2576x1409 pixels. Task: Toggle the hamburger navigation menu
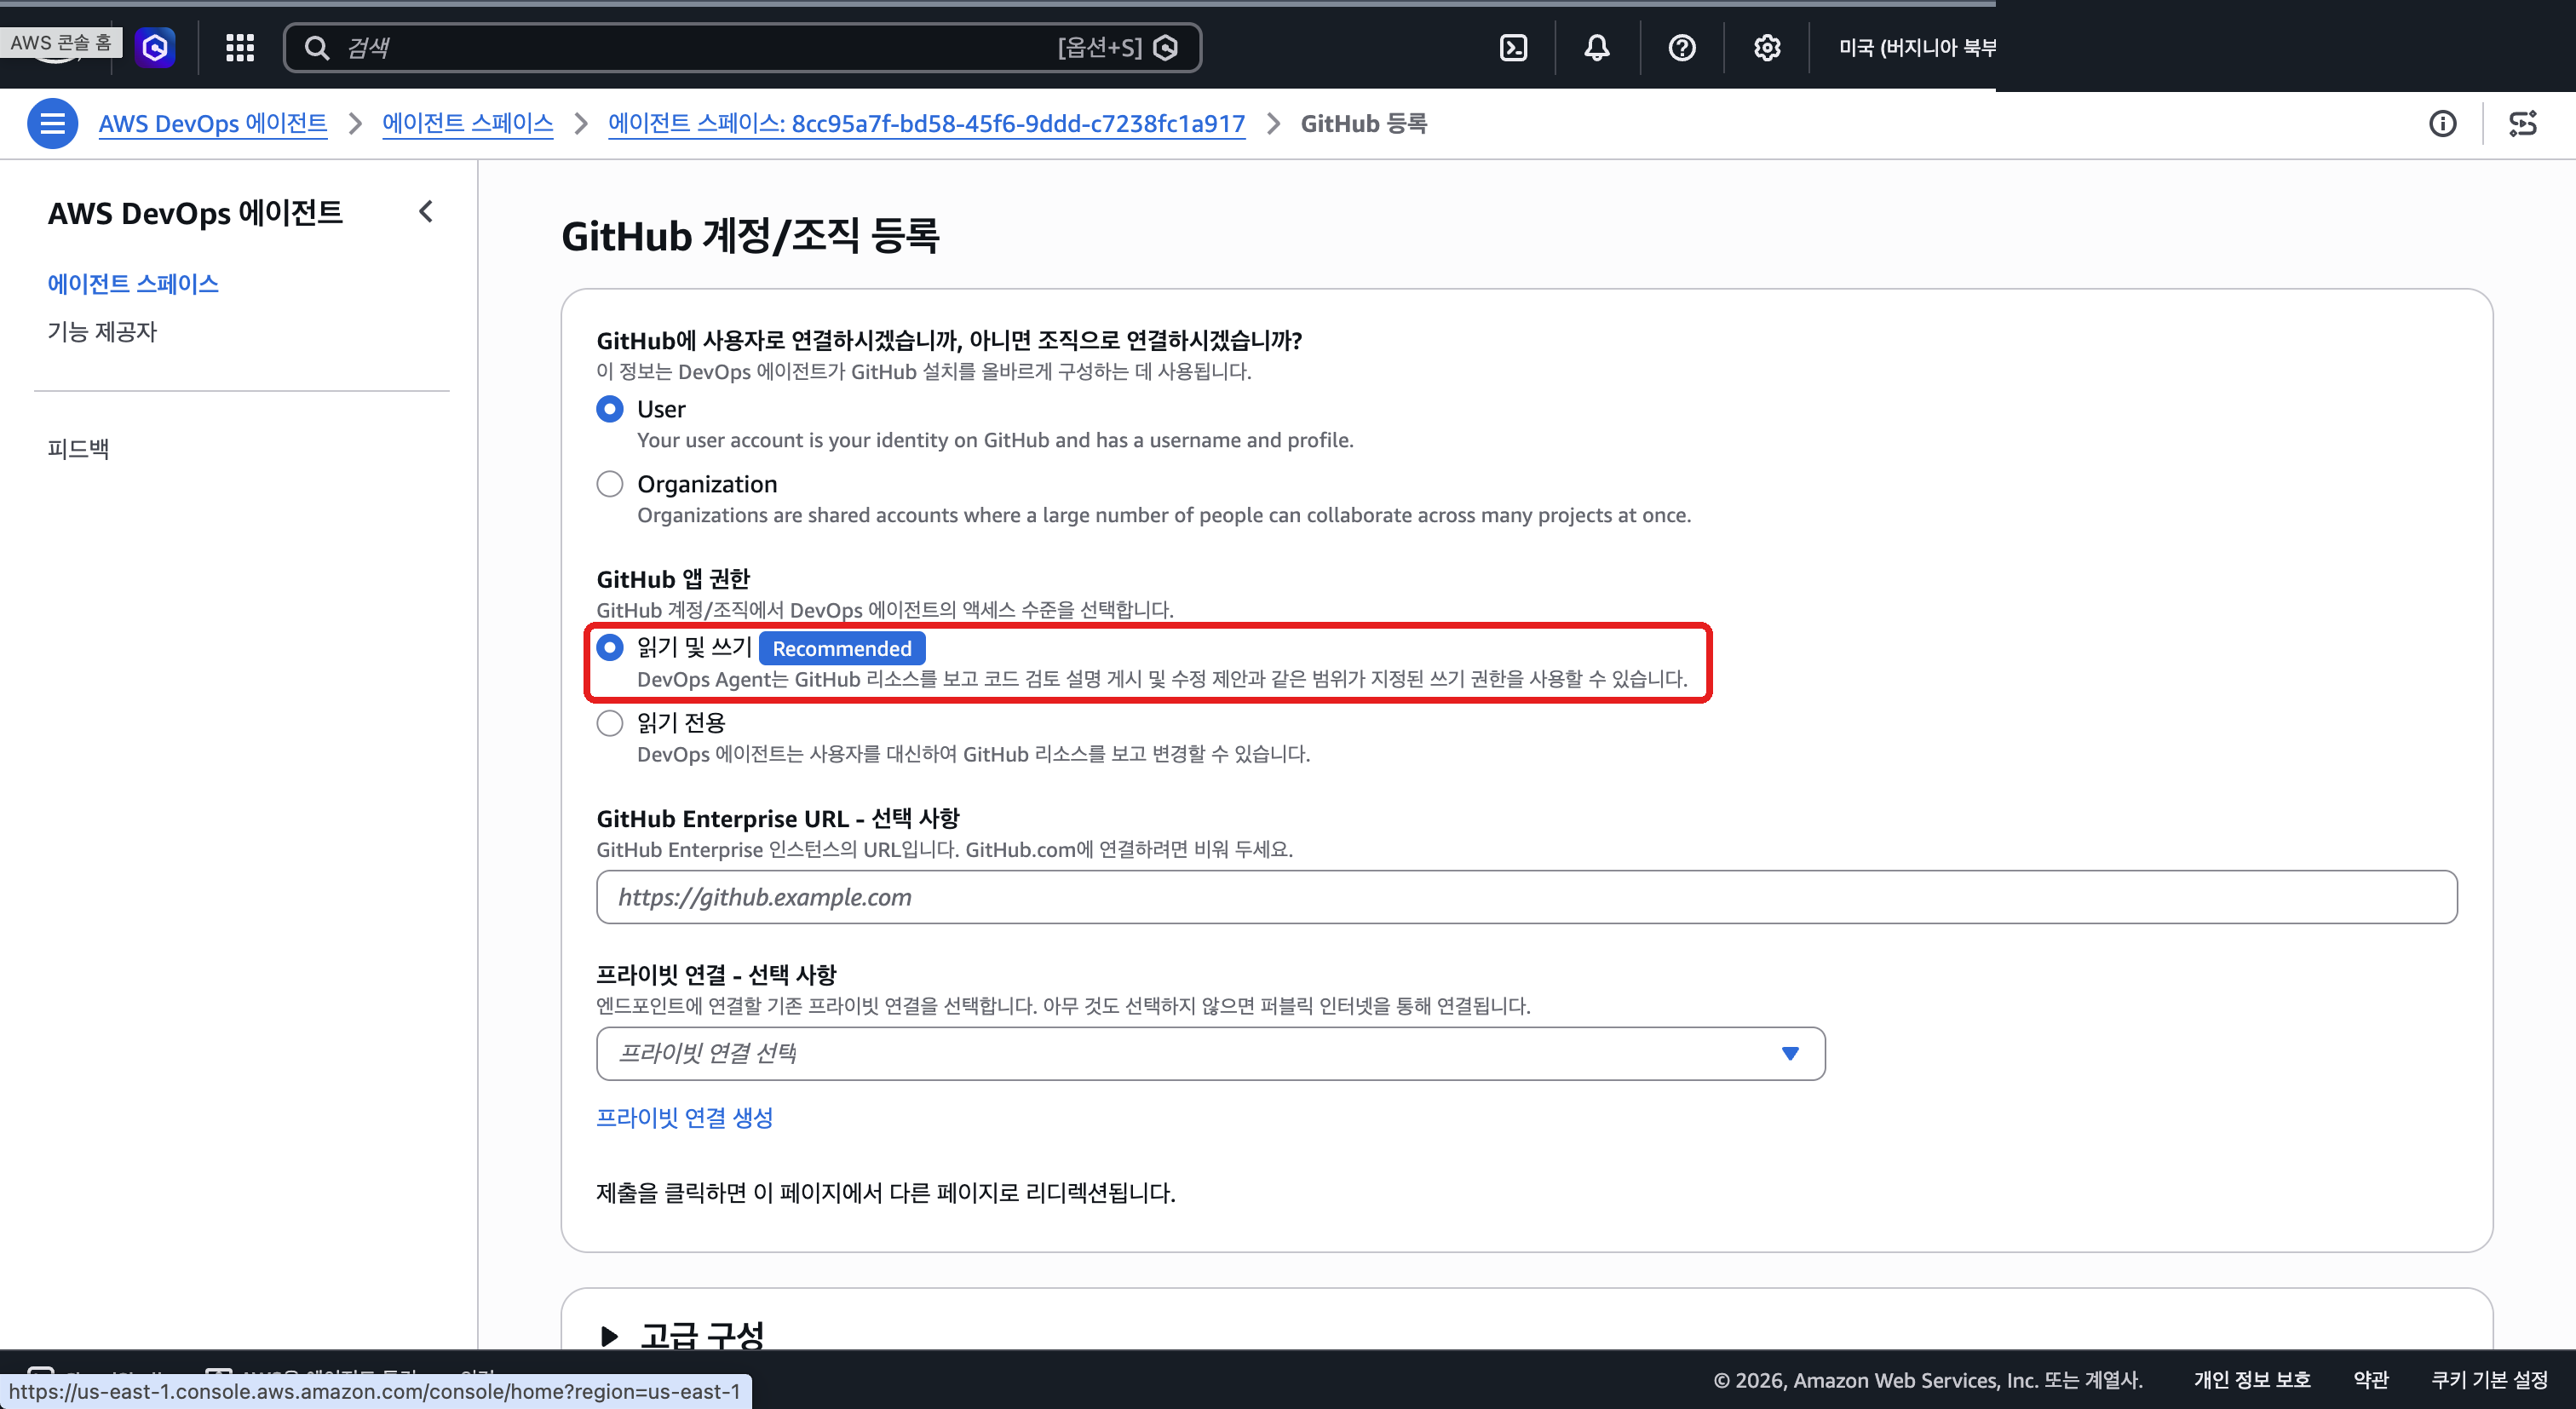click(x=52, y=124)
